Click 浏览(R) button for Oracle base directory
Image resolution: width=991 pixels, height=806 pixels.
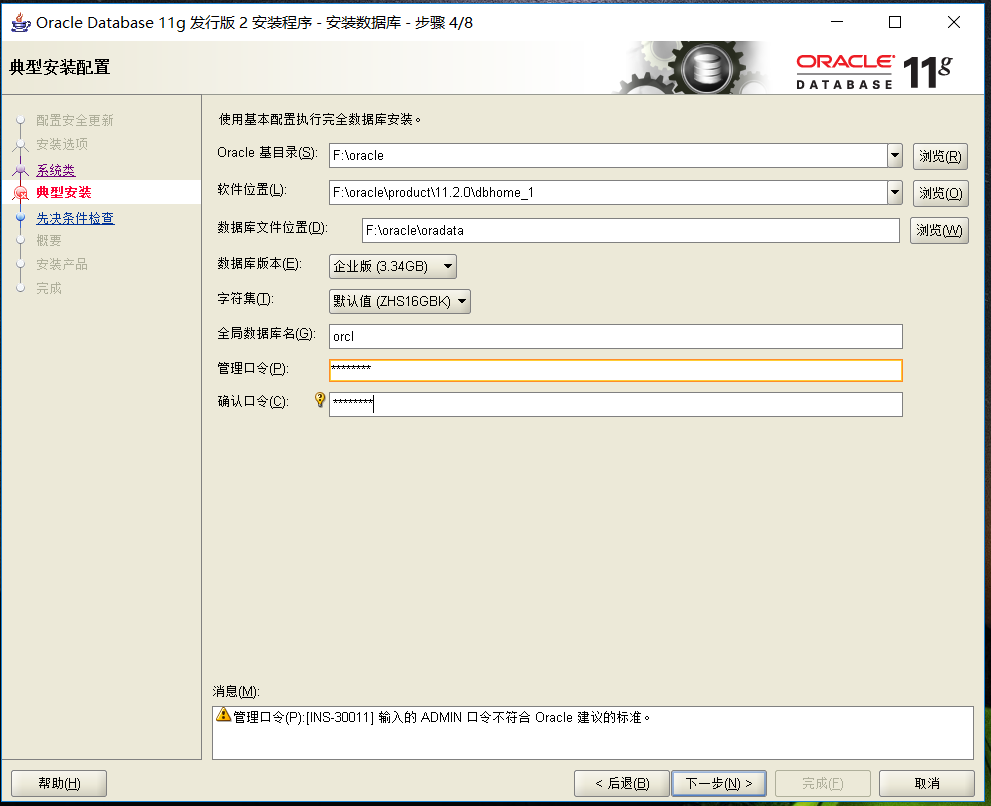(x=940, y=156)
